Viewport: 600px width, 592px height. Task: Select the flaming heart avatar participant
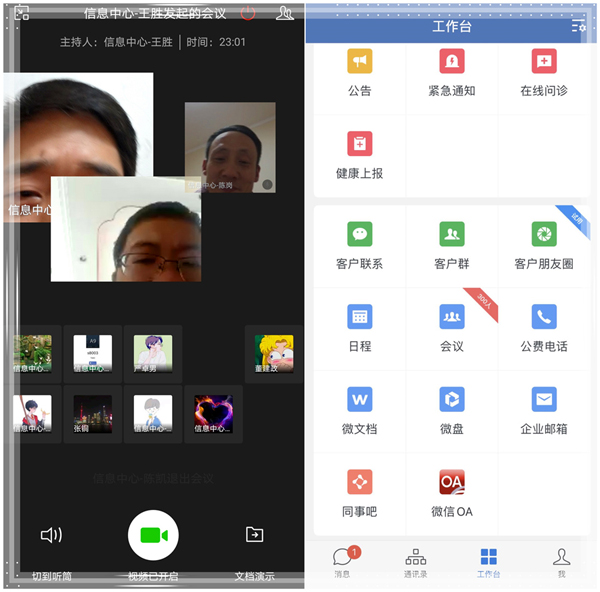(213, 414)
